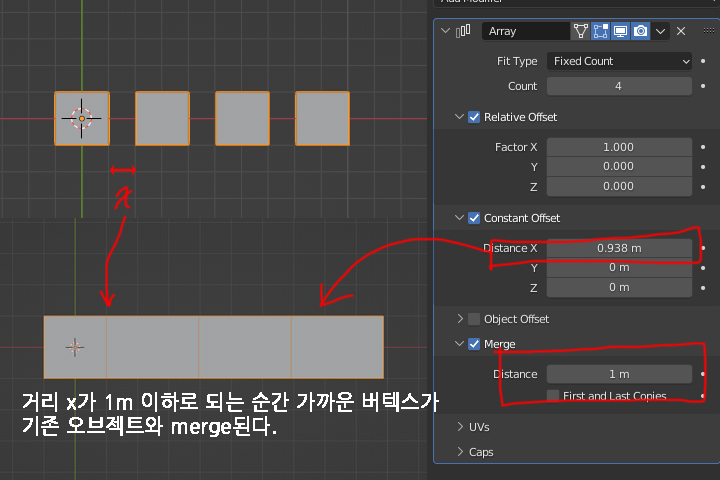This screenshot has width=720, height=480.
Task: Enable the Object Offset checkbox
Action: coord(474,319)
